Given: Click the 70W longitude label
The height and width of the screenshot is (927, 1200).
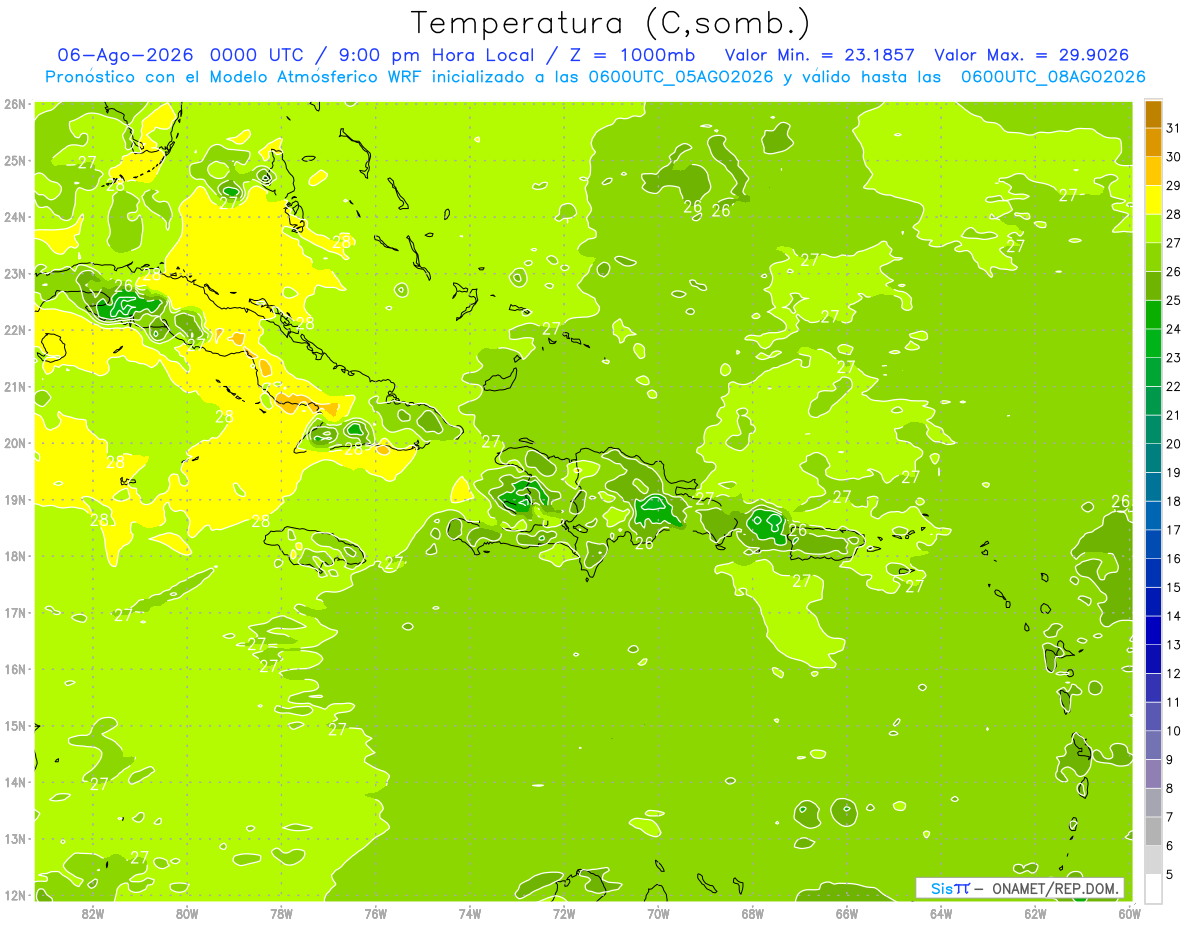Looking at the screenshot, I should click(658, 913).
